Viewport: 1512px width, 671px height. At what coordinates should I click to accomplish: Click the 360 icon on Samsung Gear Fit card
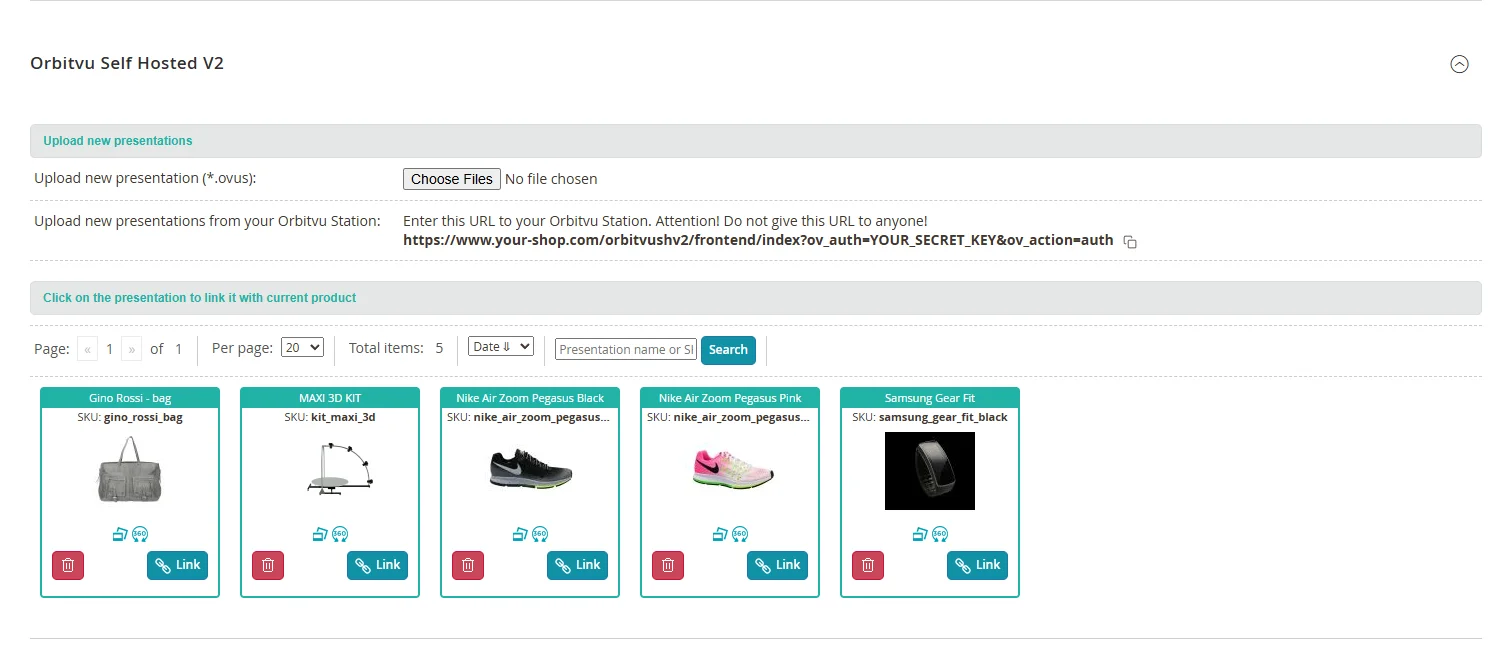pyautogui.click(x=940, y=534)
